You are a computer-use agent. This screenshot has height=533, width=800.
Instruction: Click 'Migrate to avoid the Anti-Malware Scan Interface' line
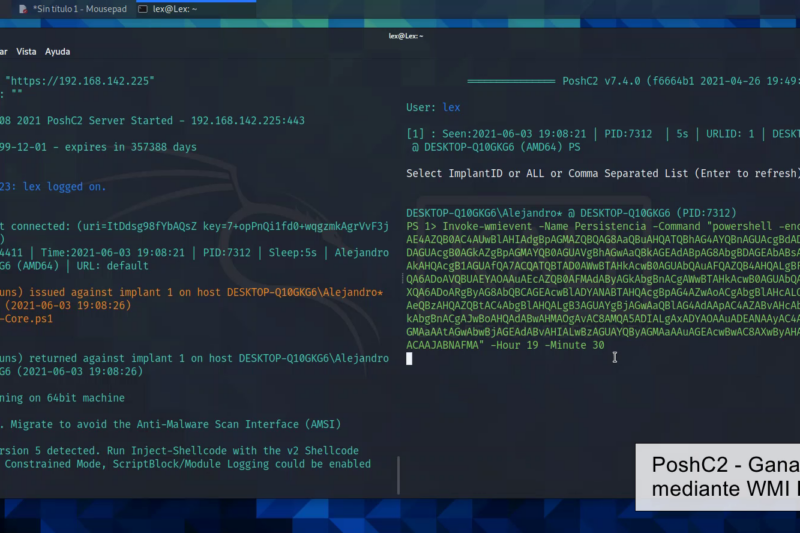coord(176,424)
